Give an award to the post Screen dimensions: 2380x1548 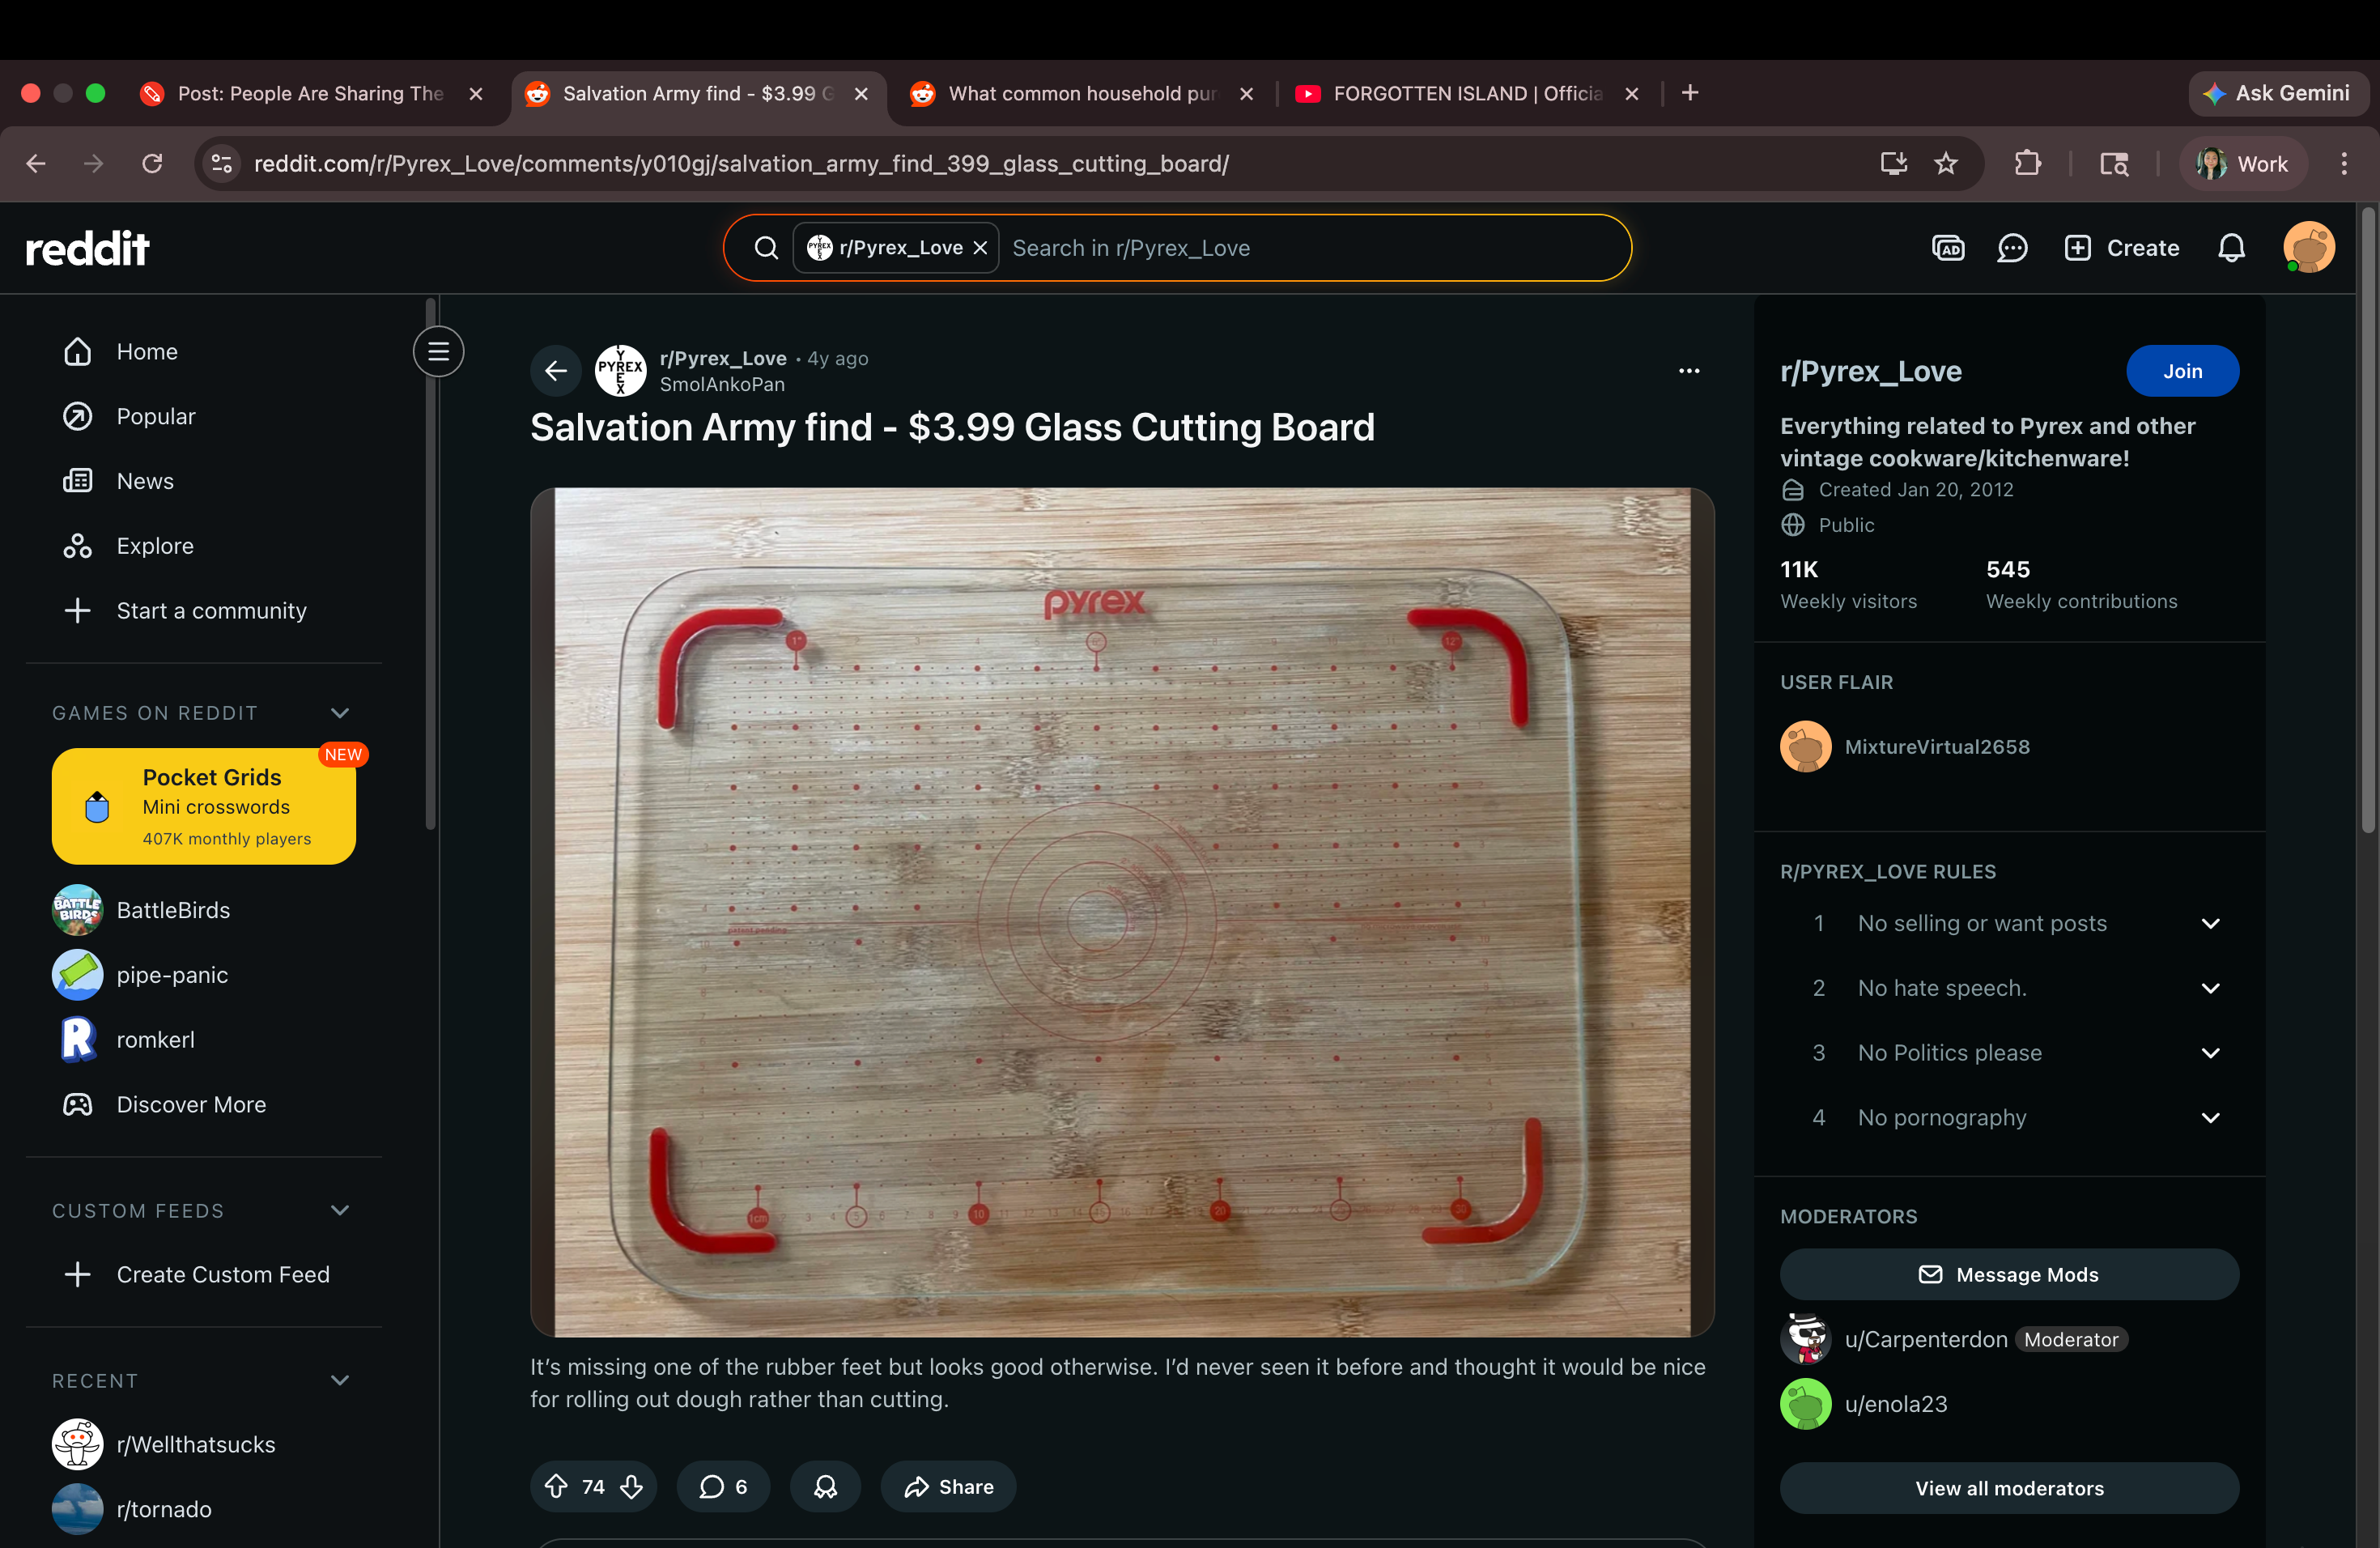[x=825, y=1487]
